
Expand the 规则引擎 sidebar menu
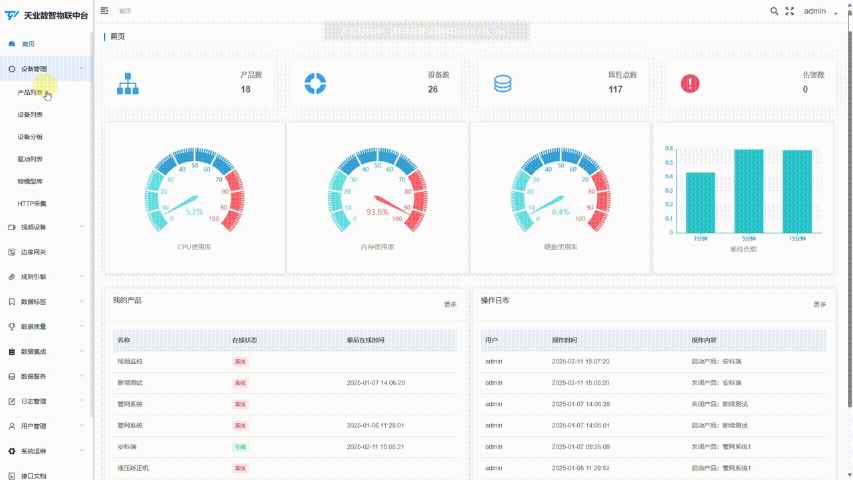click(x=46, y=277)
